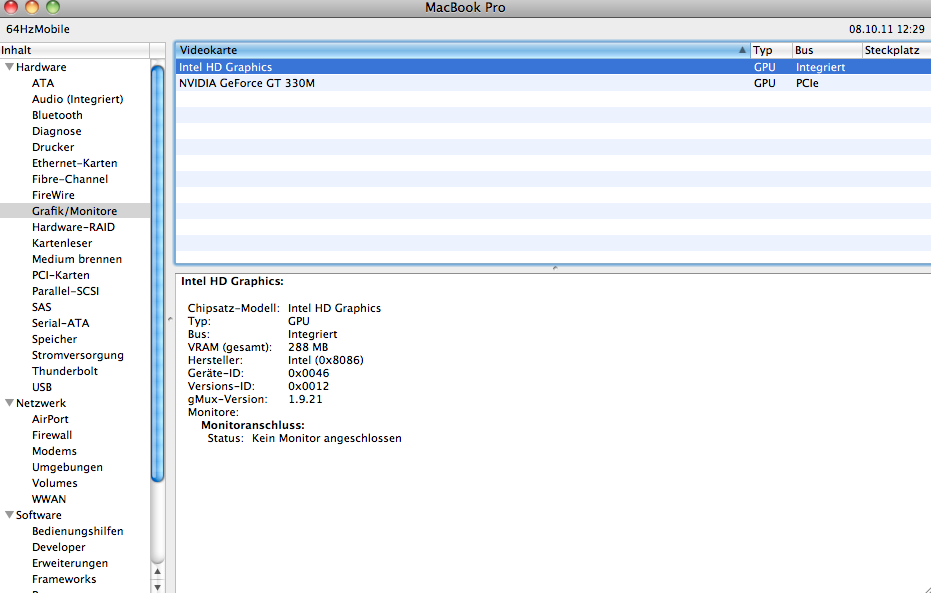Viewport: 931px width, 593px height.
Task: Open Speicher entry
Action: click(54, 340)
